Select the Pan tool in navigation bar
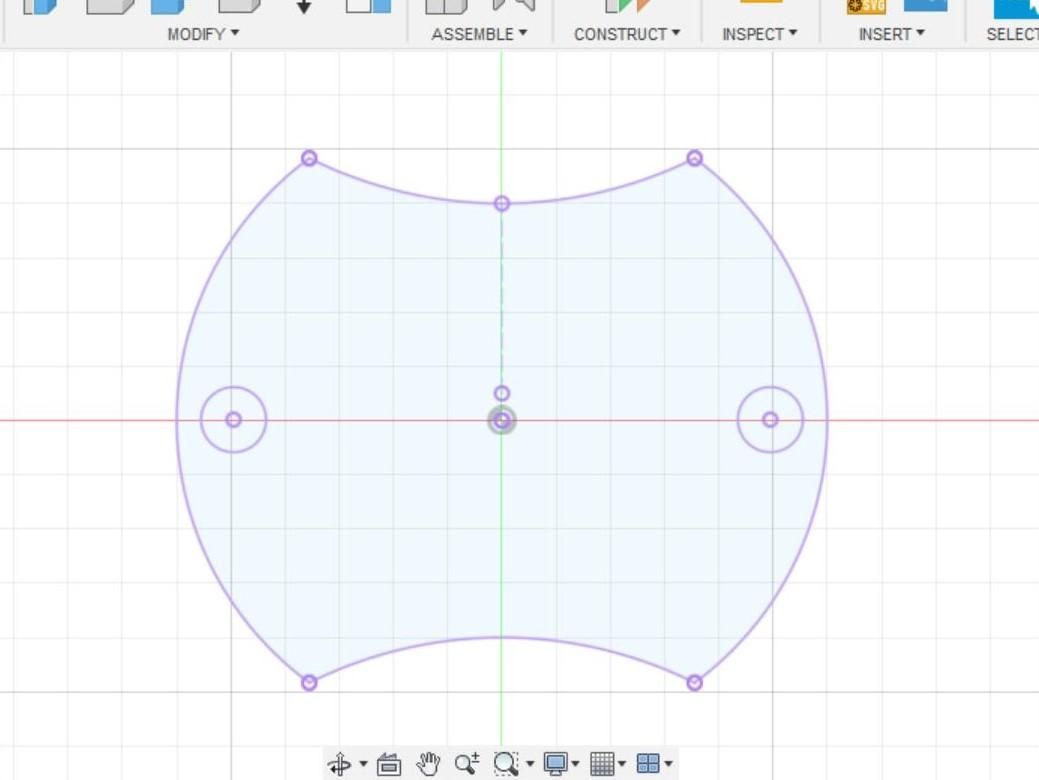Screen dimensions: 1039x780 [x=428, y=763]
